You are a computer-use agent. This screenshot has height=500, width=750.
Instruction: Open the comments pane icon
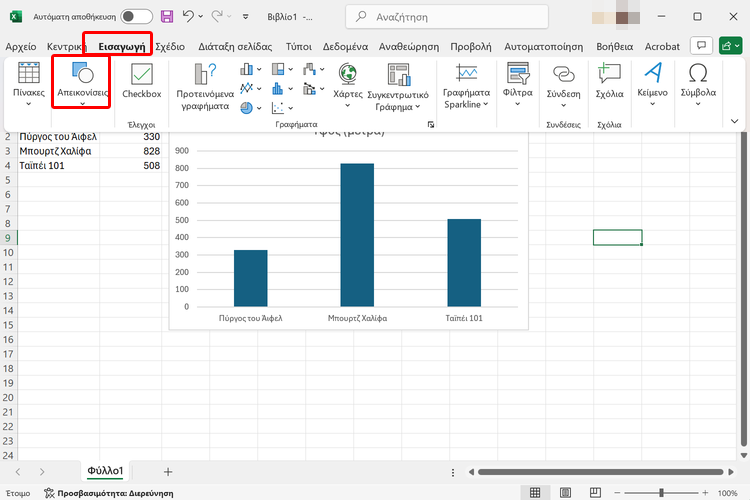(x=701, y=46)
